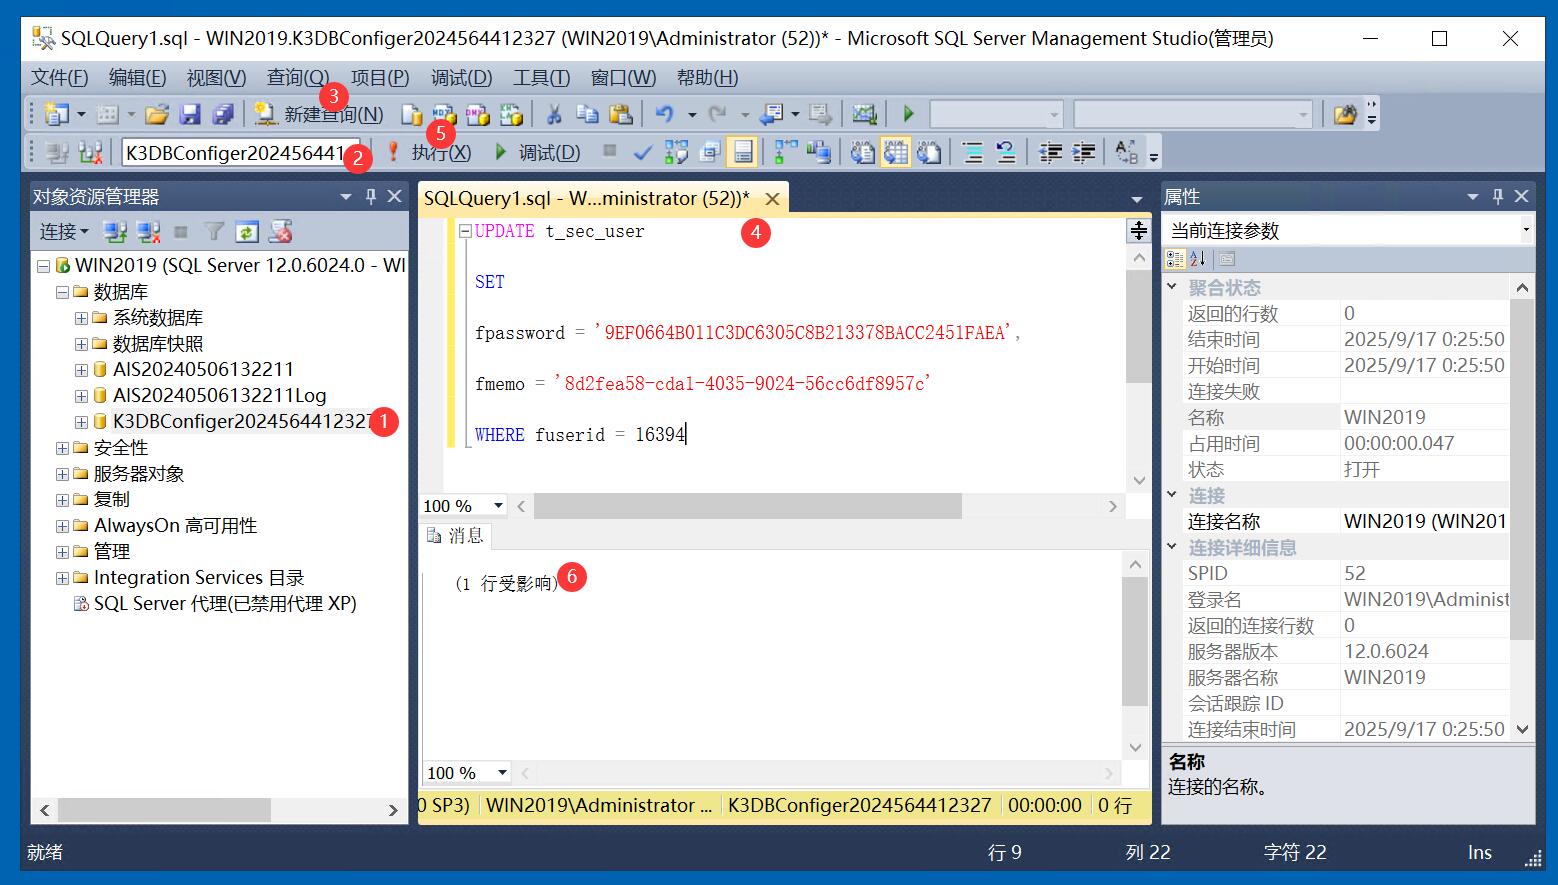Click the Cut scissors icon
Viewport: 1558px width, 885px height.
(x=553, y=114)
